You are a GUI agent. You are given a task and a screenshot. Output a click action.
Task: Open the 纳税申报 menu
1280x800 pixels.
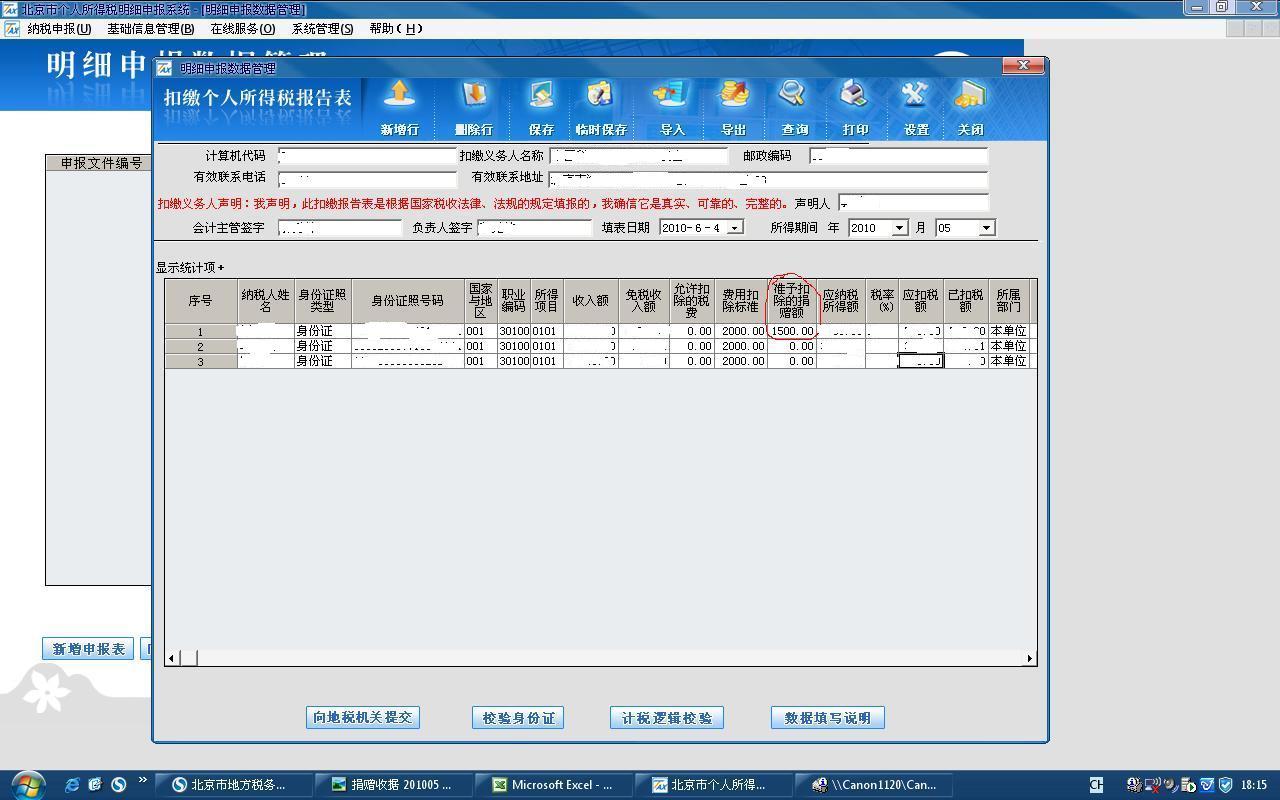58,29
